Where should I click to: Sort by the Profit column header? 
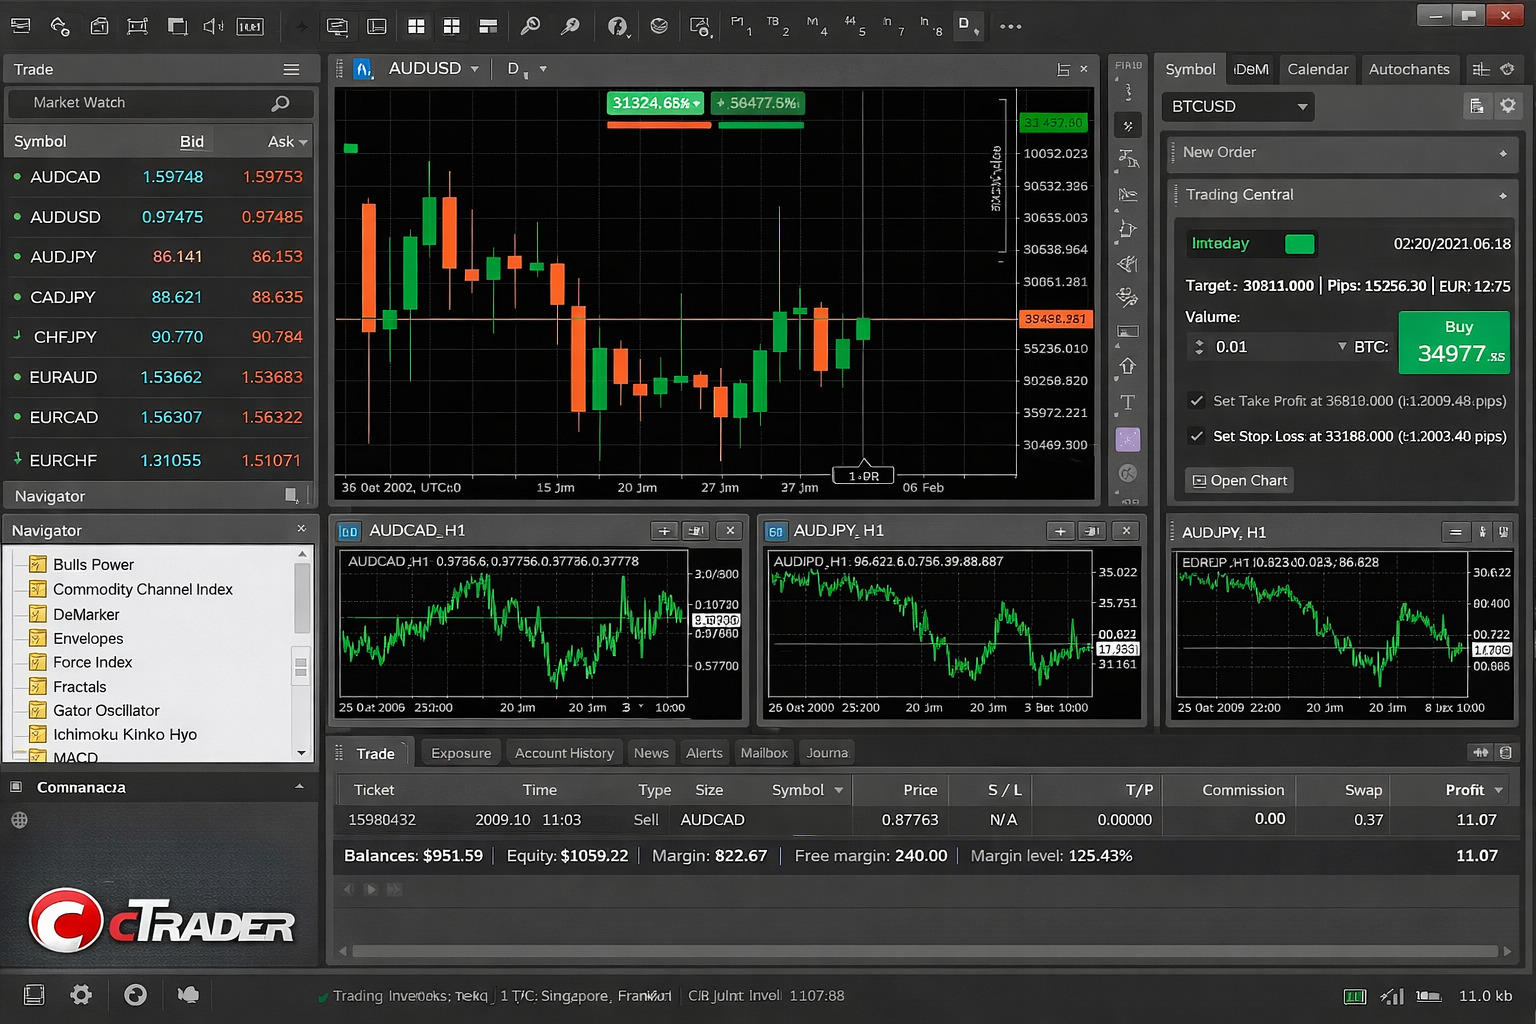pyautogui.click(x=1465, y=790)
